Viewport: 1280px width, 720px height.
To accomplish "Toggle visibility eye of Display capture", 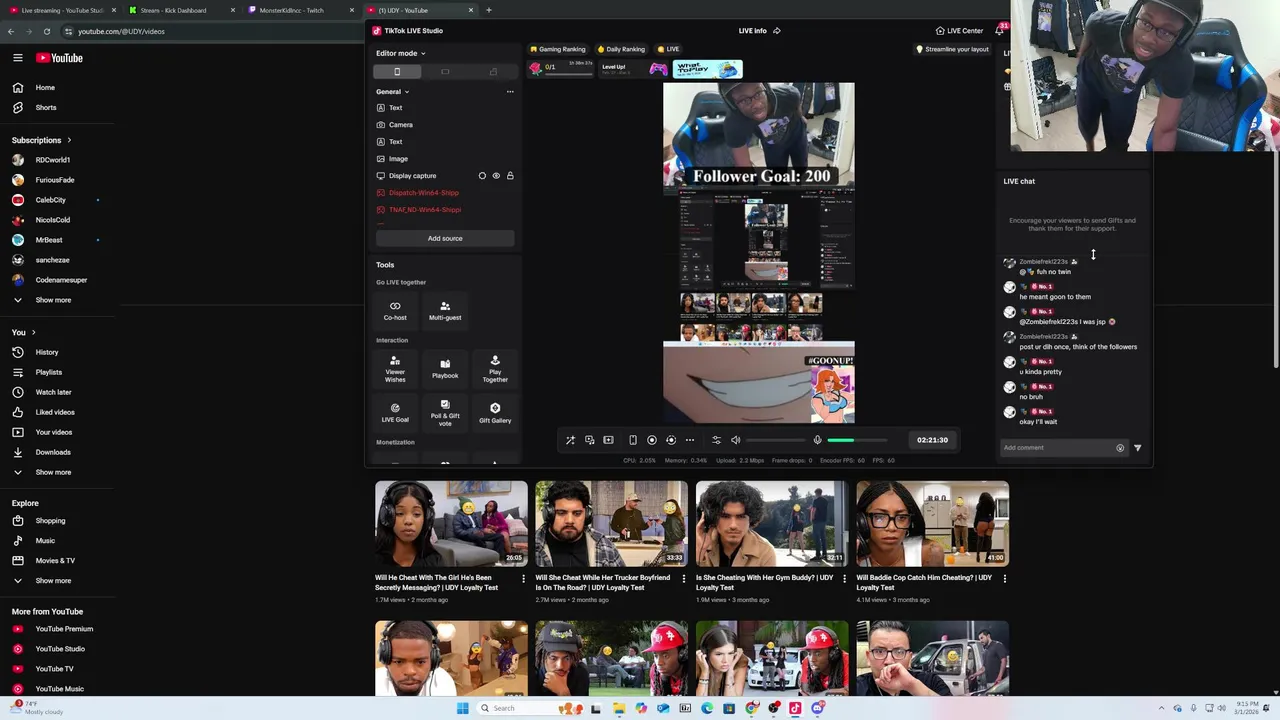I will [496, 176].
